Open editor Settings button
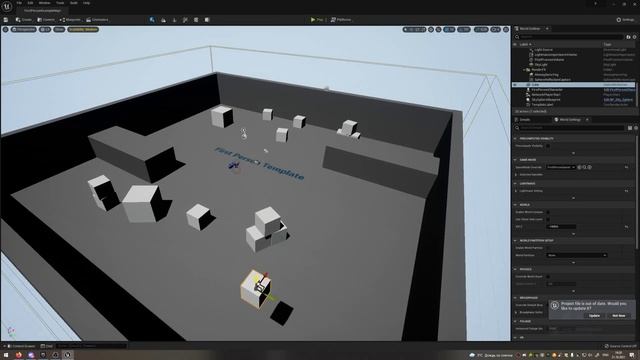Viewport: 640px width, 360px height. point(625,20)
